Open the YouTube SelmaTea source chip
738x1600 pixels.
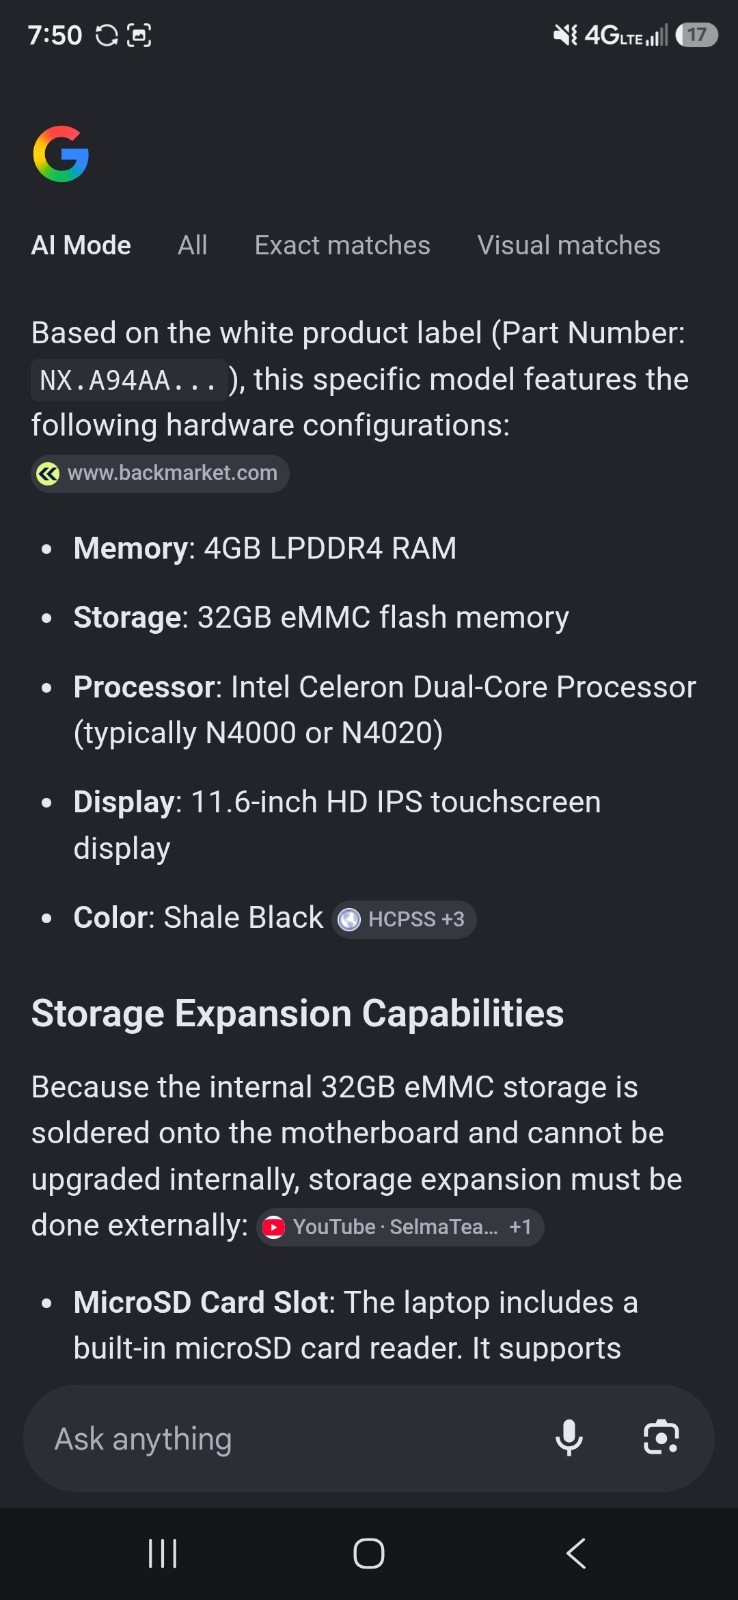(400, 1227)
